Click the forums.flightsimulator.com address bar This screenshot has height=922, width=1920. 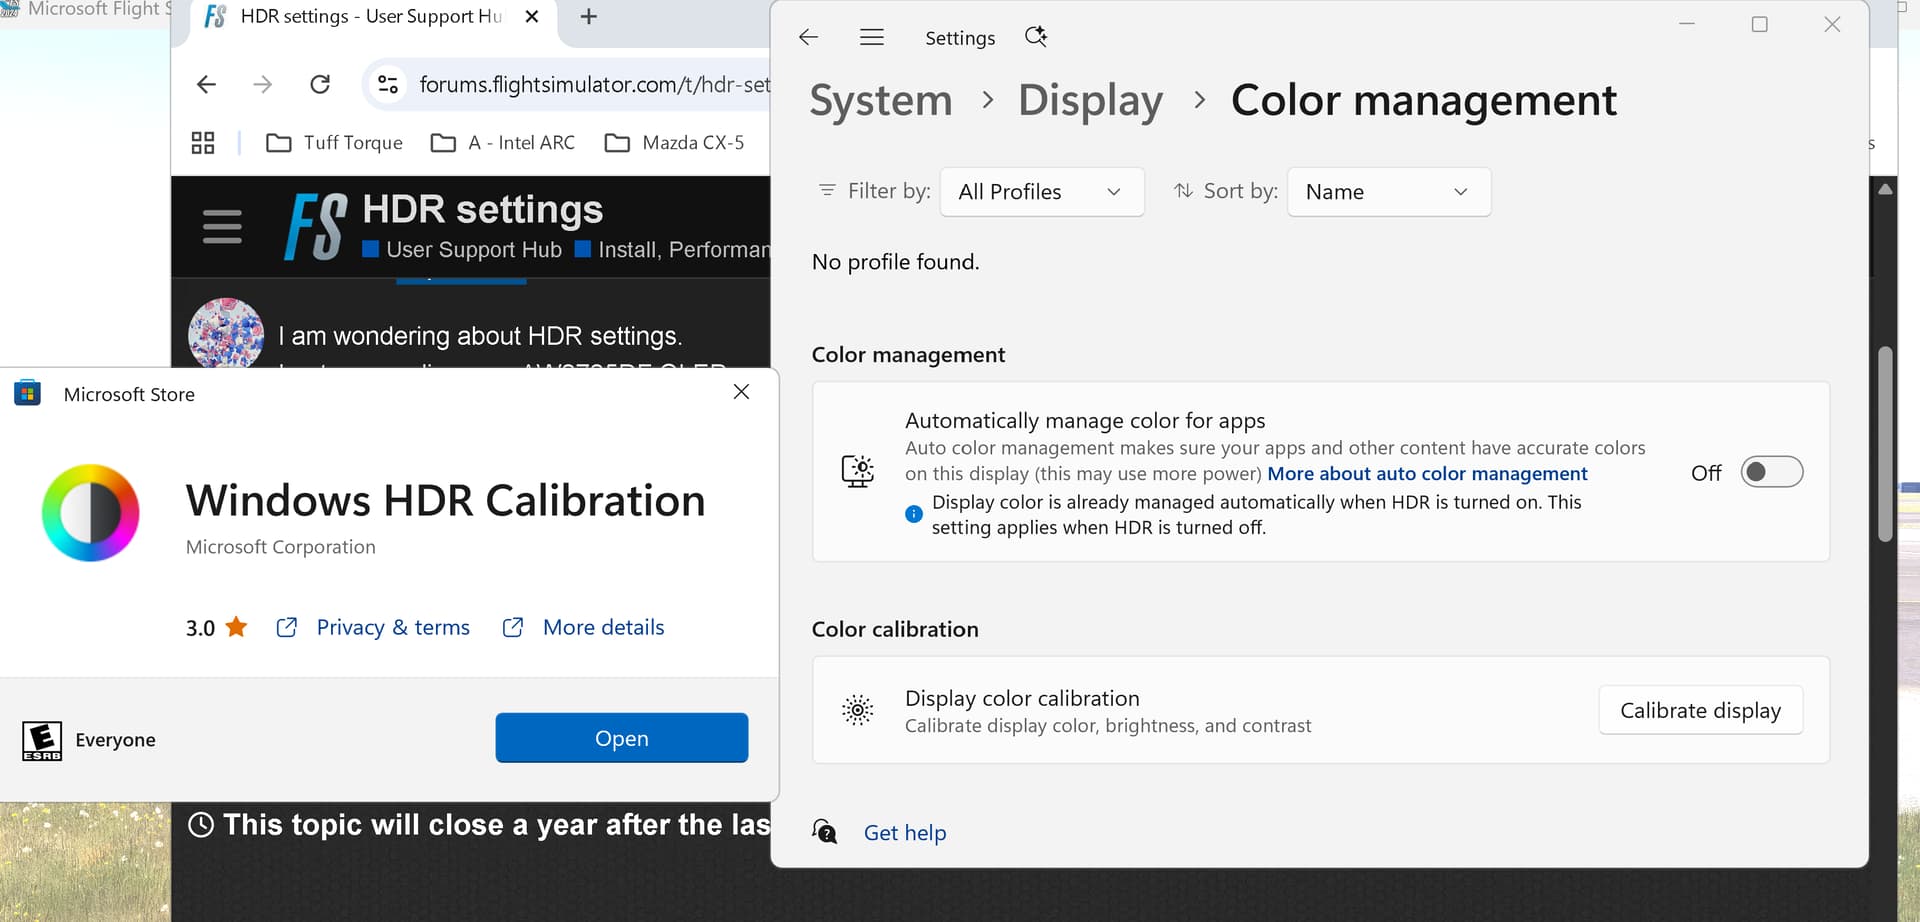pyautogui.click(x=594, y=84)
